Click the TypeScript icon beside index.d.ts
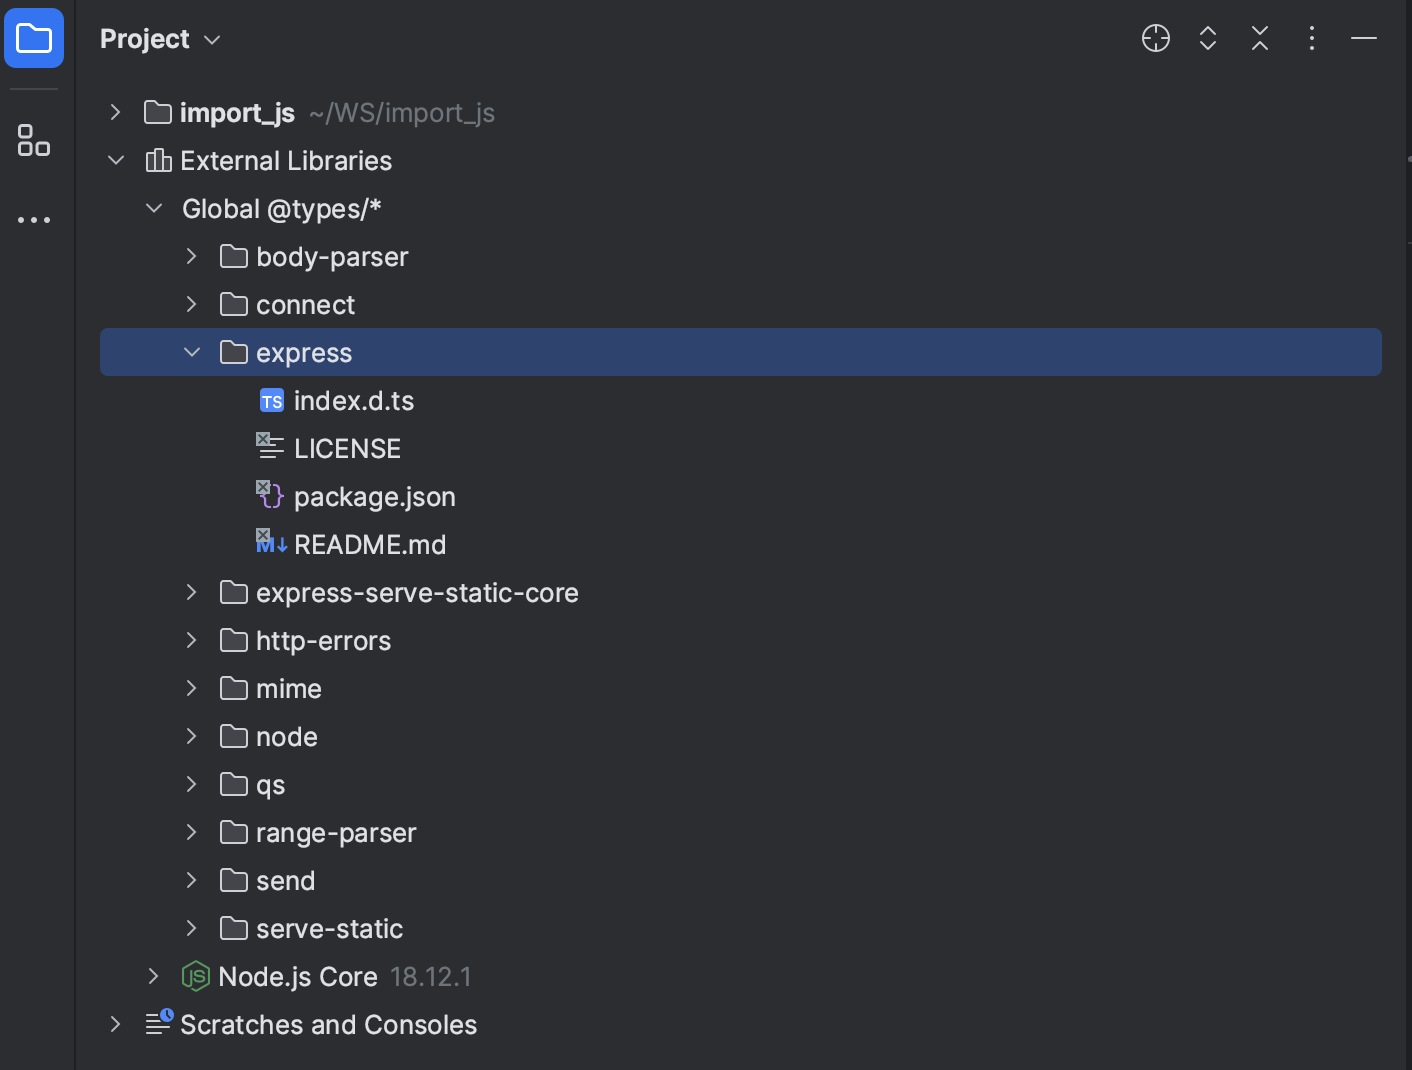1412x1070 pixels. (x=271, y=400)
